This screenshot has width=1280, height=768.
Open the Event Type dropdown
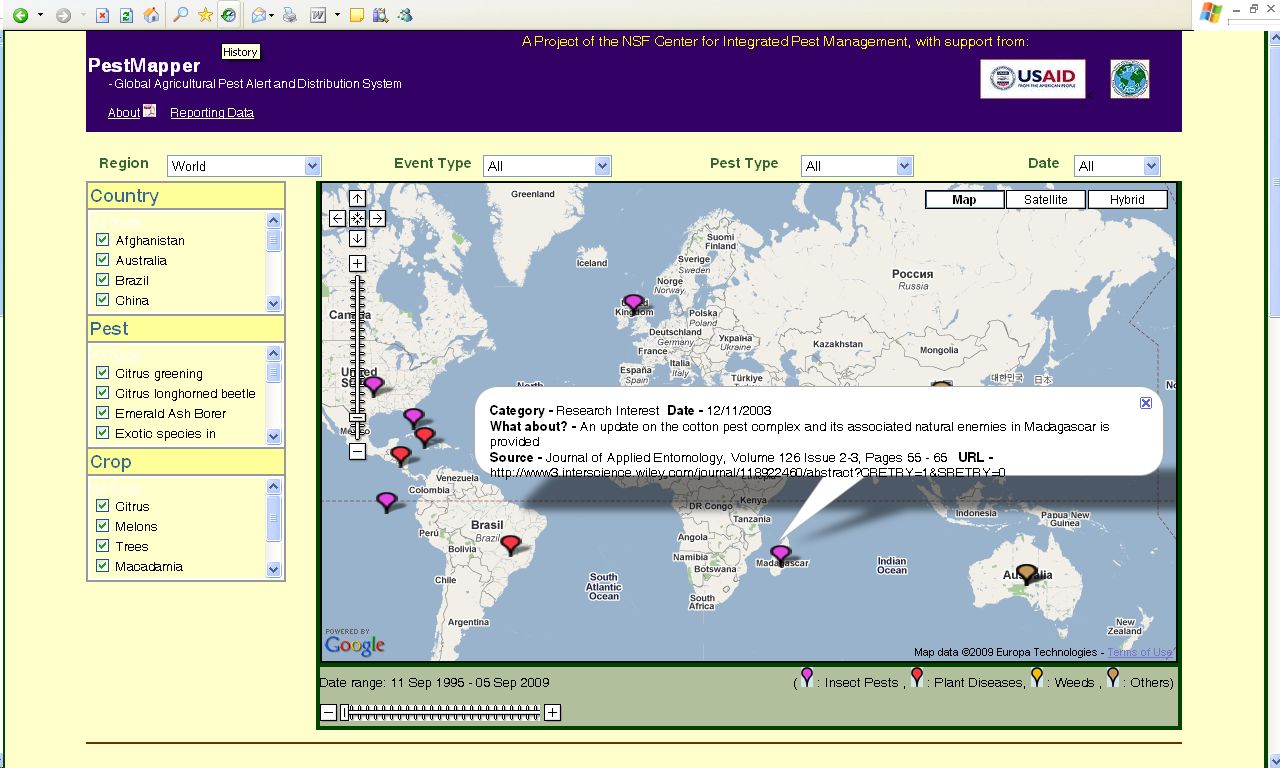[x=600, y=166]
